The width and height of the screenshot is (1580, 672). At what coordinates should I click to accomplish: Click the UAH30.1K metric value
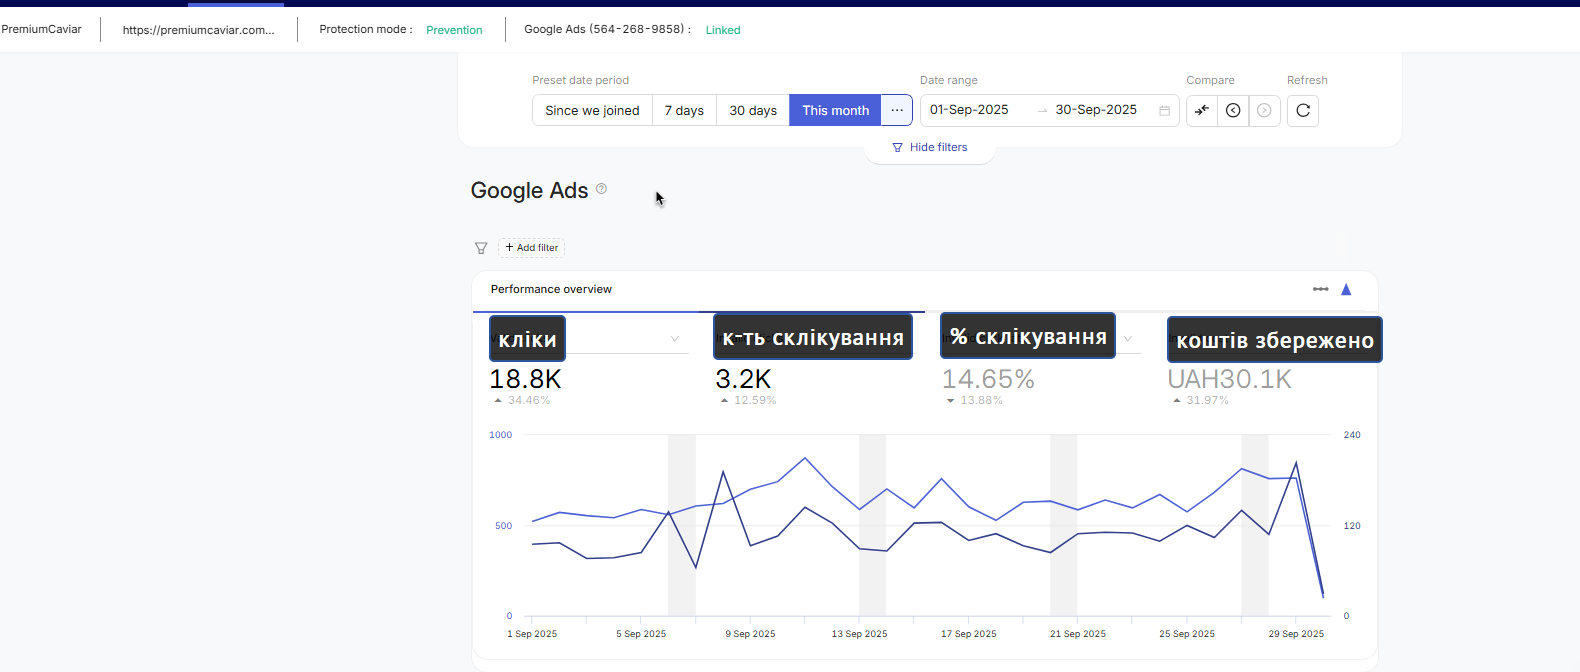tap(1229, 379)
